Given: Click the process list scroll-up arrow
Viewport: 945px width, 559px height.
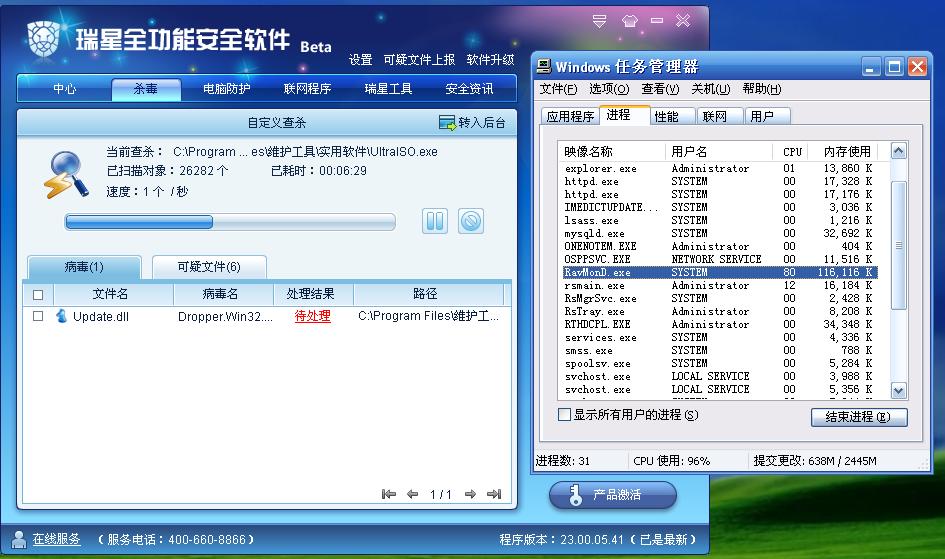Looking at the screenshot, I should pos(898,151).
